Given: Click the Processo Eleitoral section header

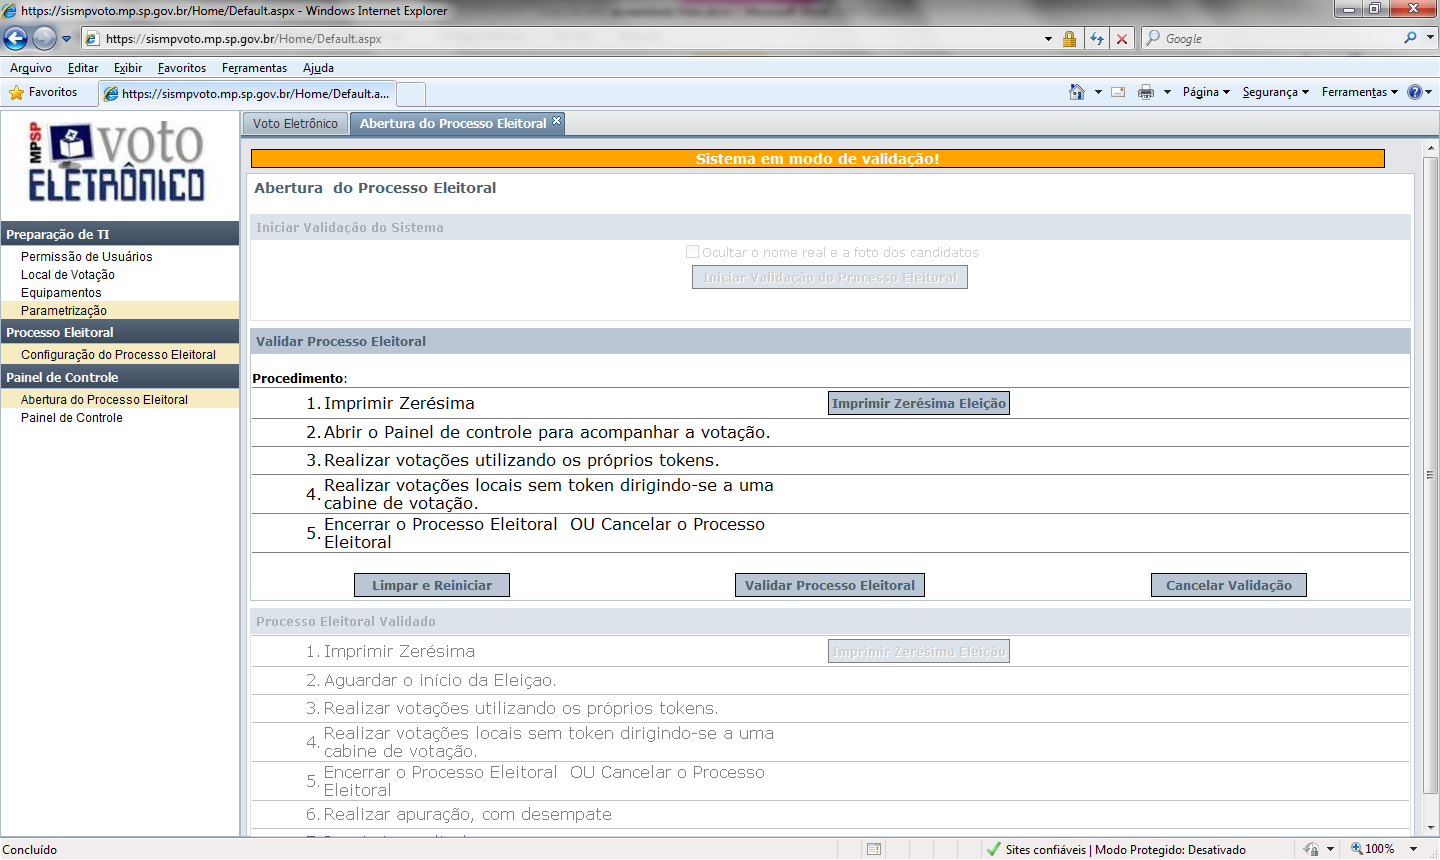Looking at the screenshot, I should [x=120, y=332].
